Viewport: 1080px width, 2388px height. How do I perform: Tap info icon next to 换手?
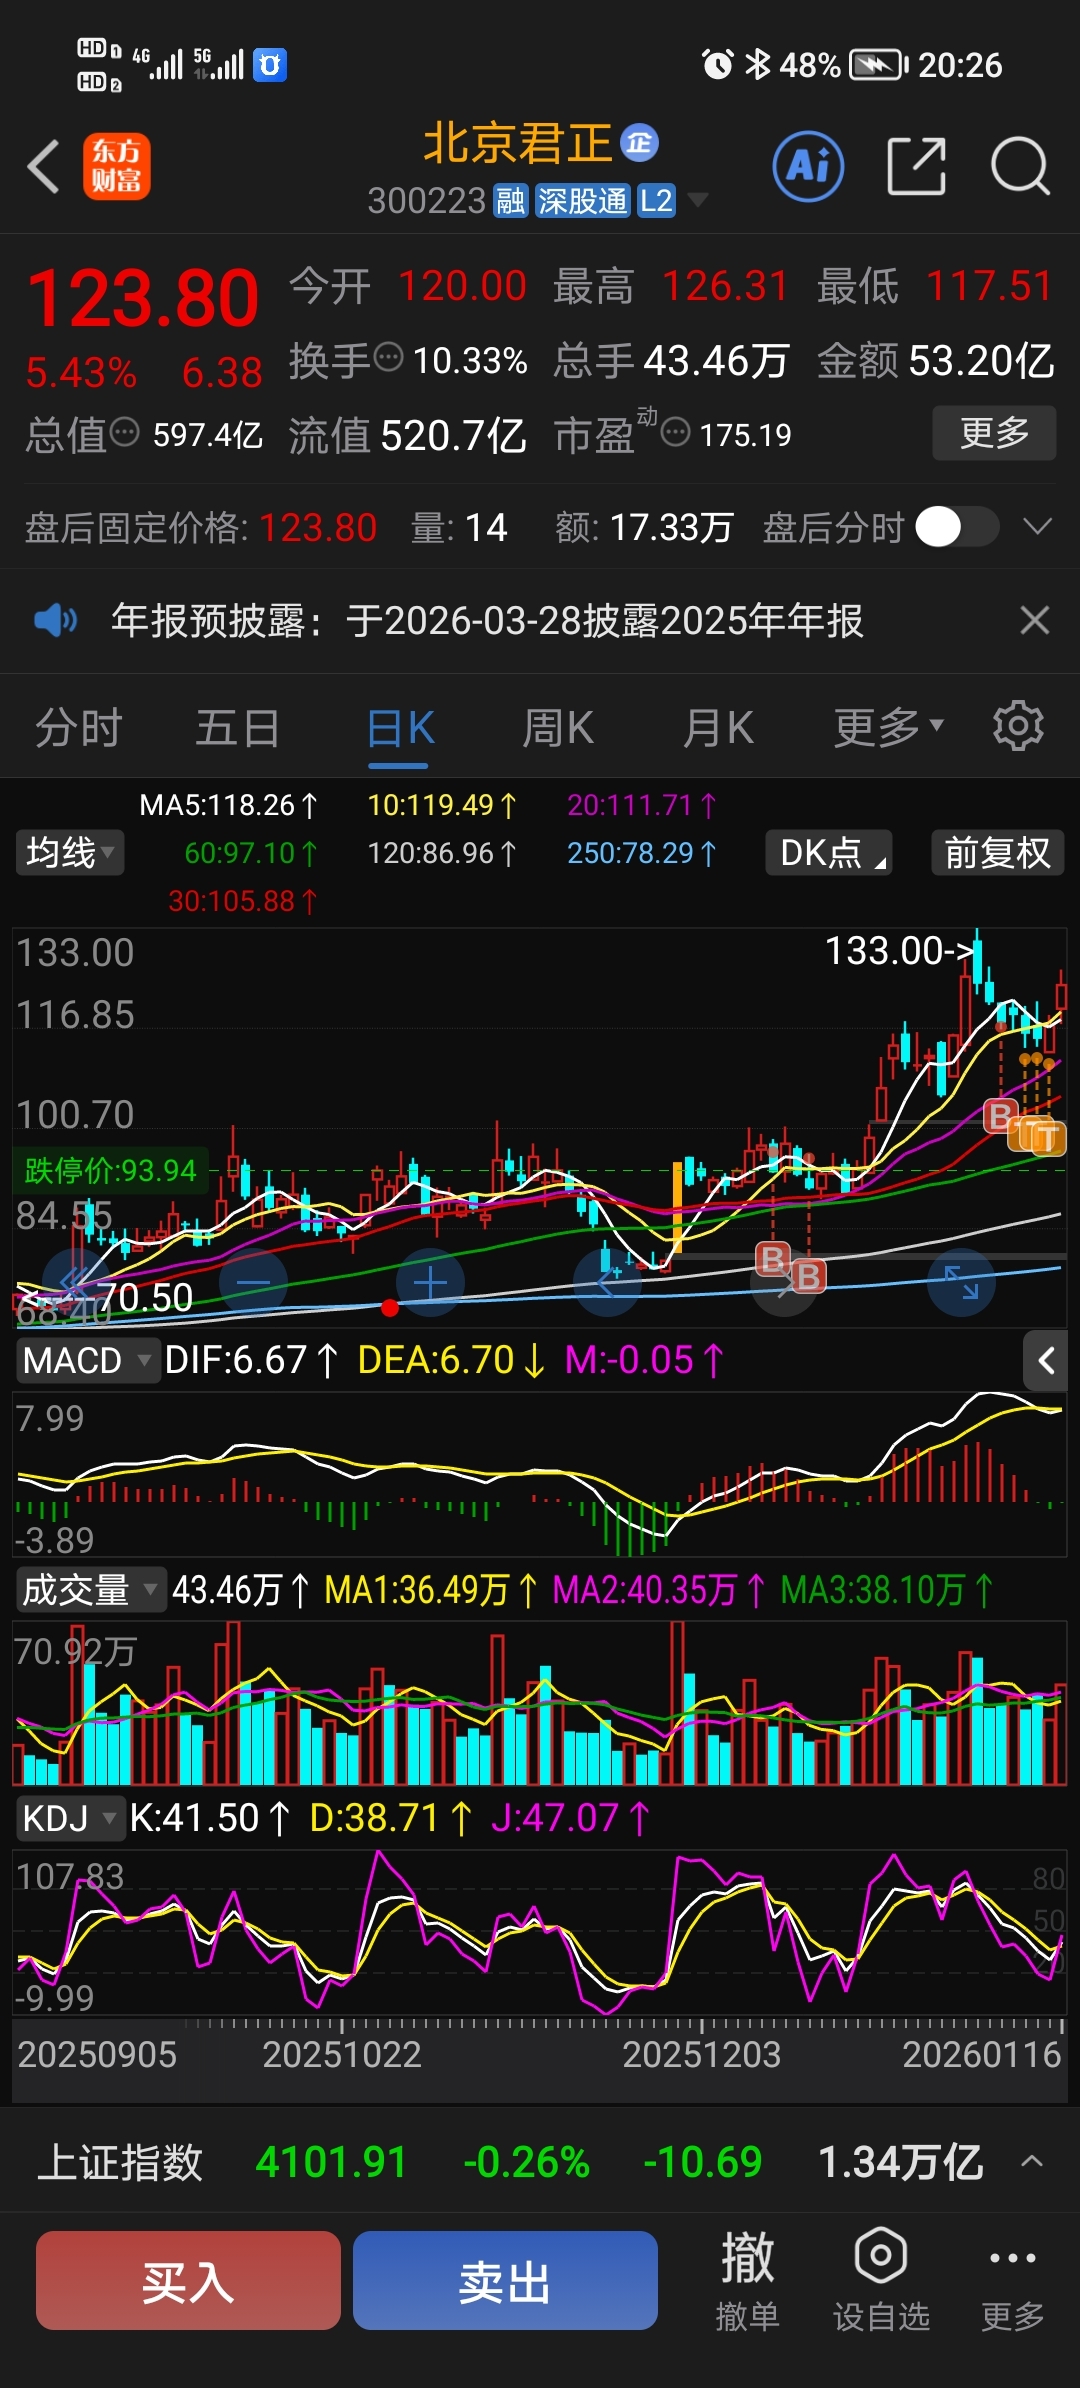389,356
